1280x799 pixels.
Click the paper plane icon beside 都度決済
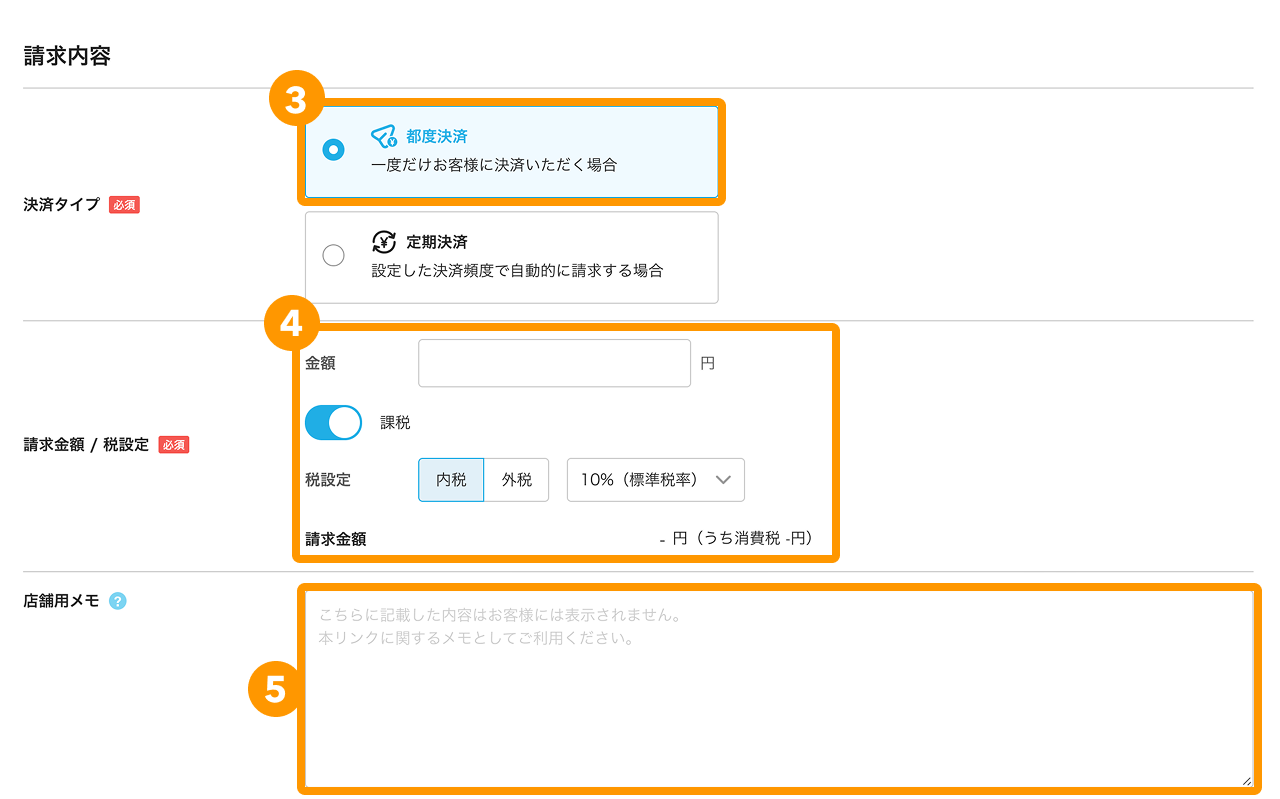(384, 136)
